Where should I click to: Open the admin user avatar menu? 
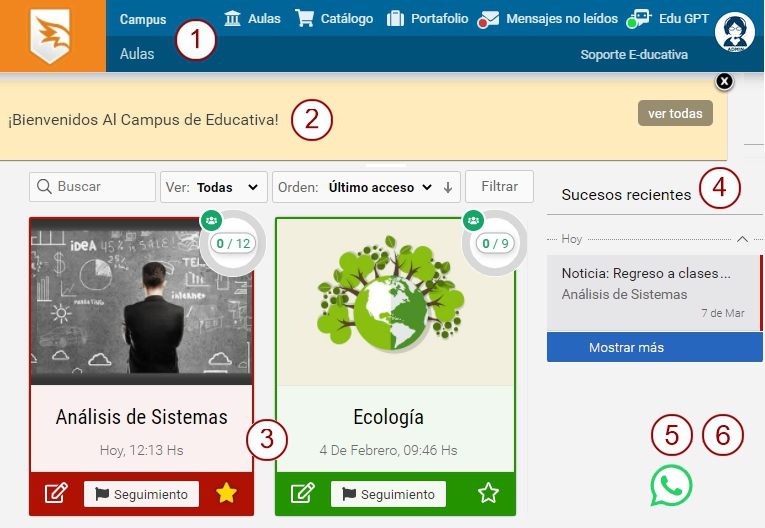click(734, 31)
